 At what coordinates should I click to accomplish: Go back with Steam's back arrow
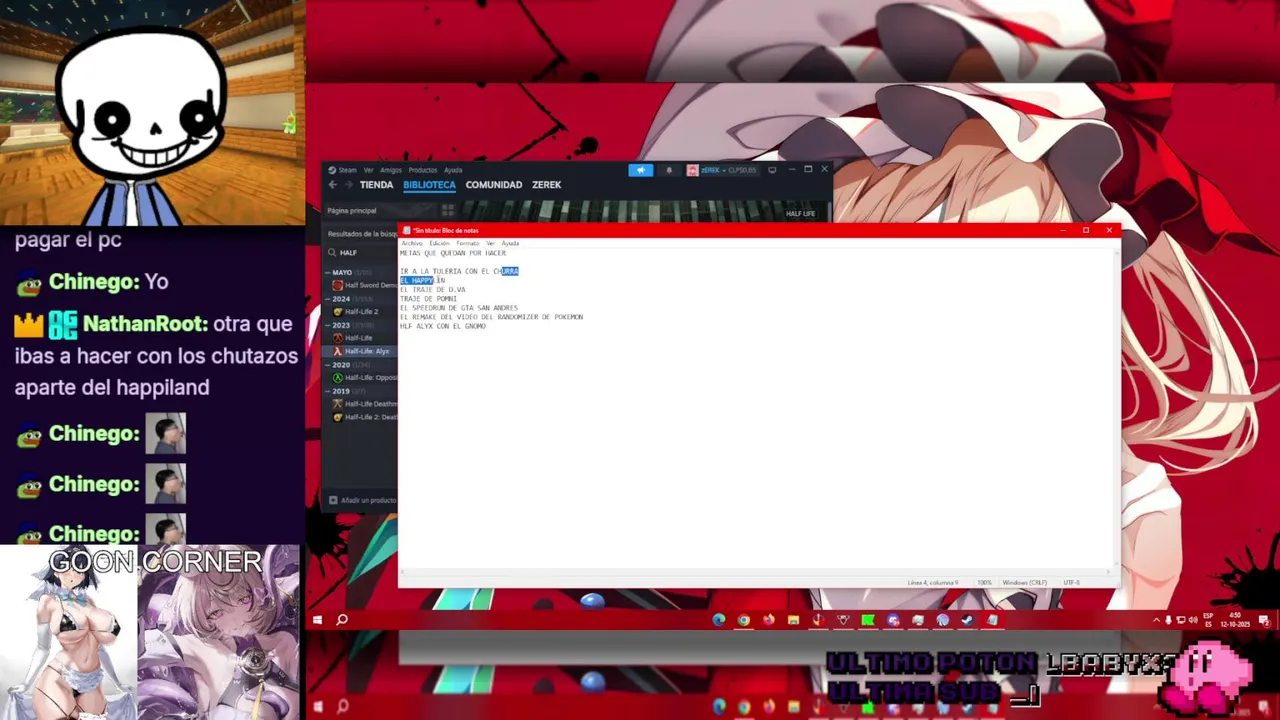coord(333,185)
